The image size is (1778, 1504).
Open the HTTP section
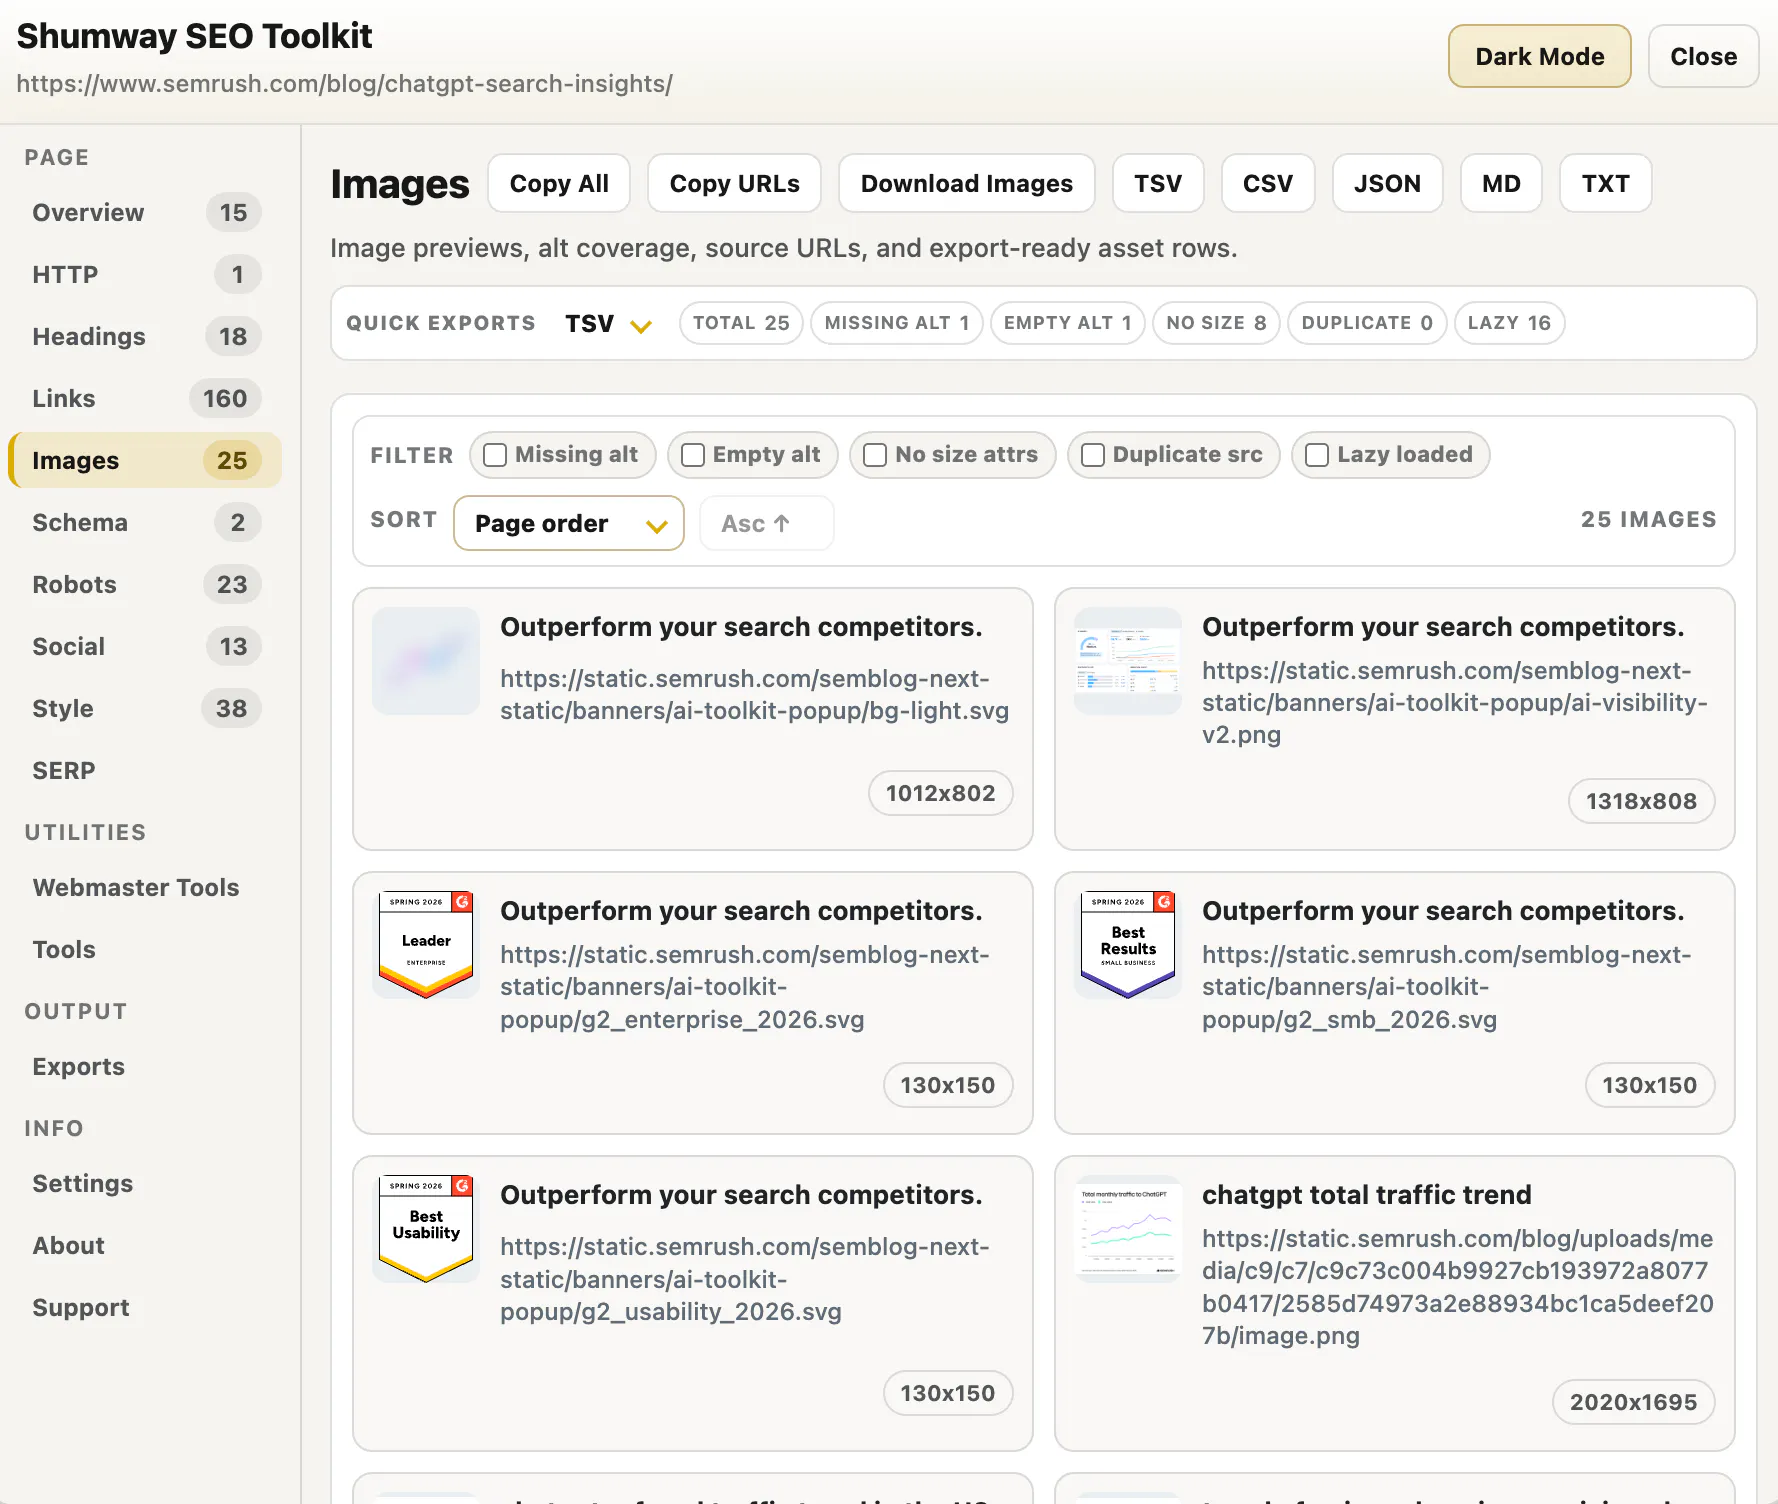[x=145, y=274]
